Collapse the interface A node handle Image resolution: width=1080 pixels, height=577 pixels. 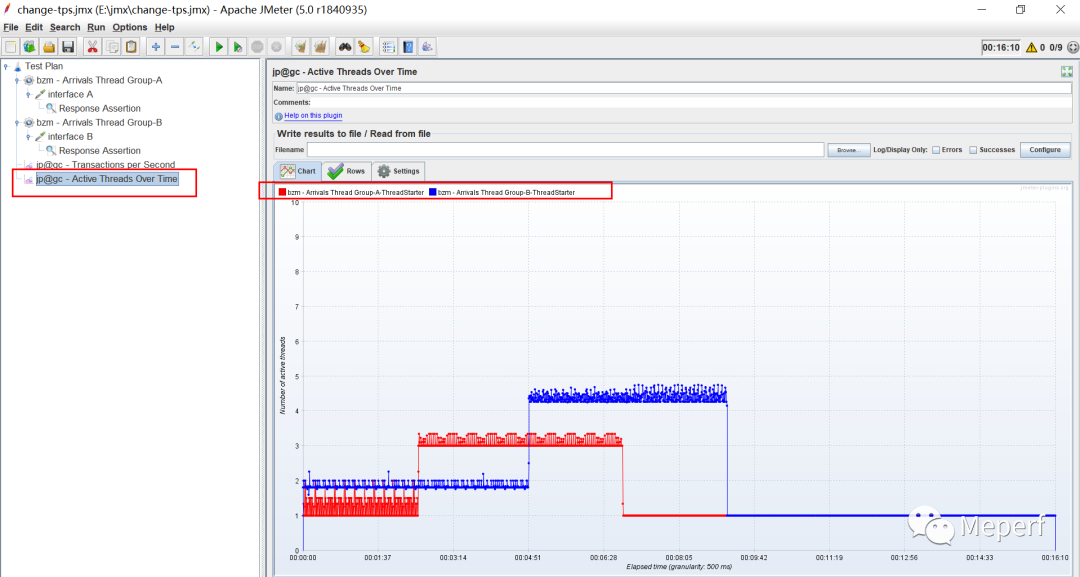(28, 94)
